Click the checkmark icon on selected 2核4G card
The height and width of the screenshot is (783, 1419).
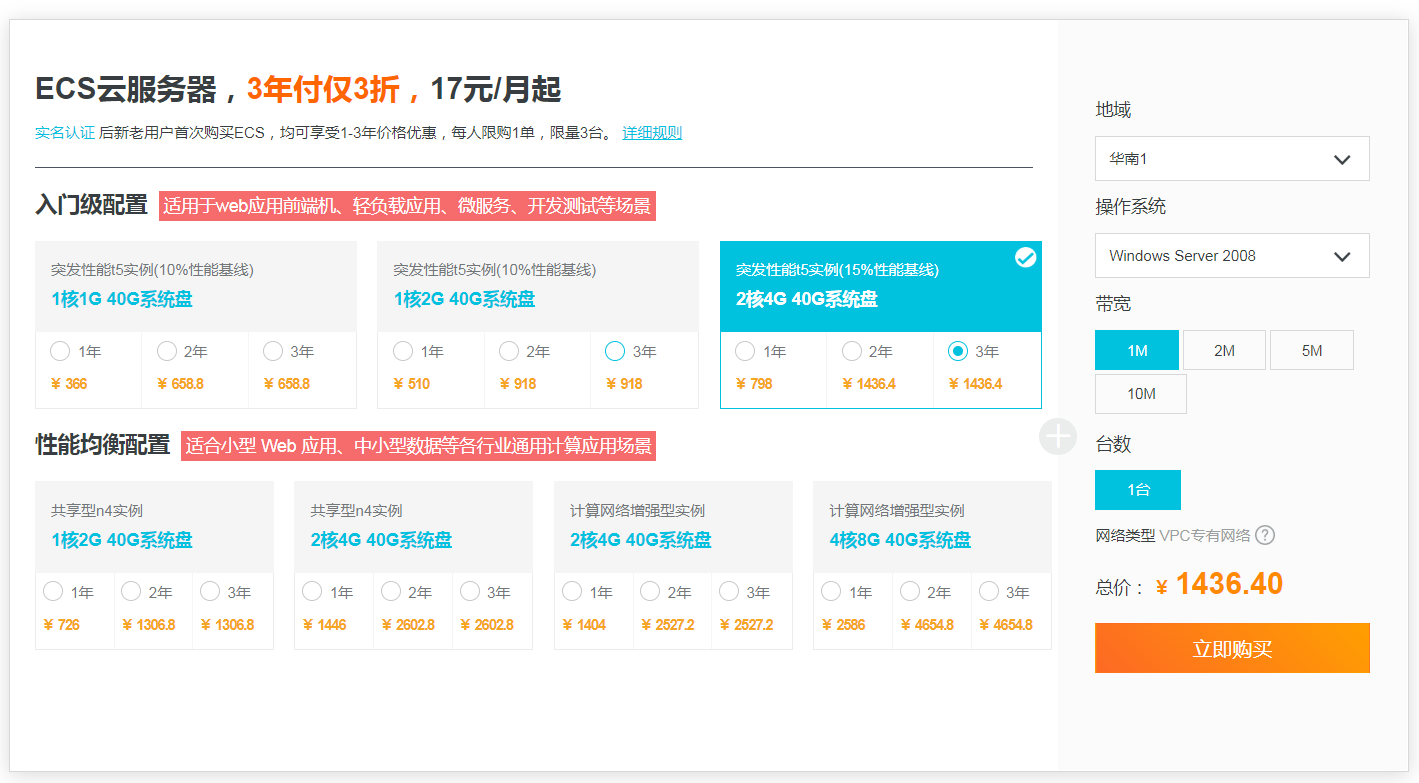(1025, 258)
